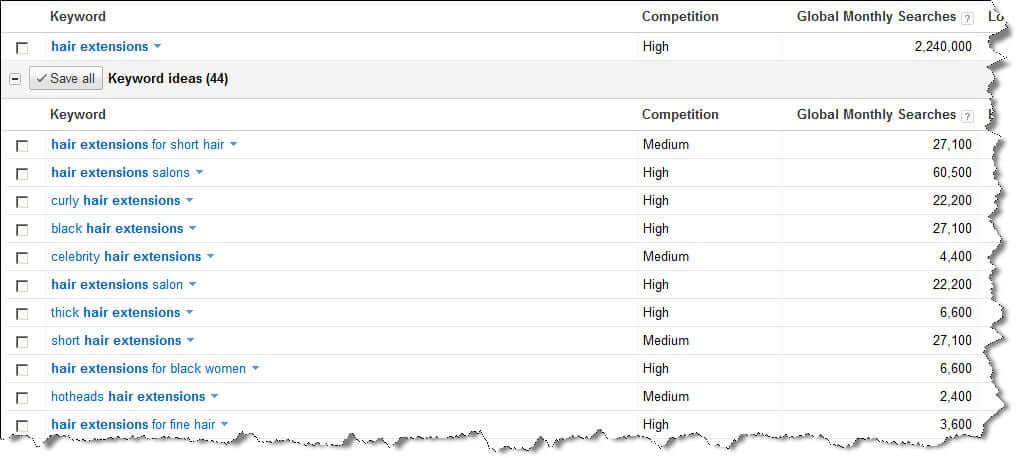Click help icon beside top Global Monthly Searches

click(967, 18)
